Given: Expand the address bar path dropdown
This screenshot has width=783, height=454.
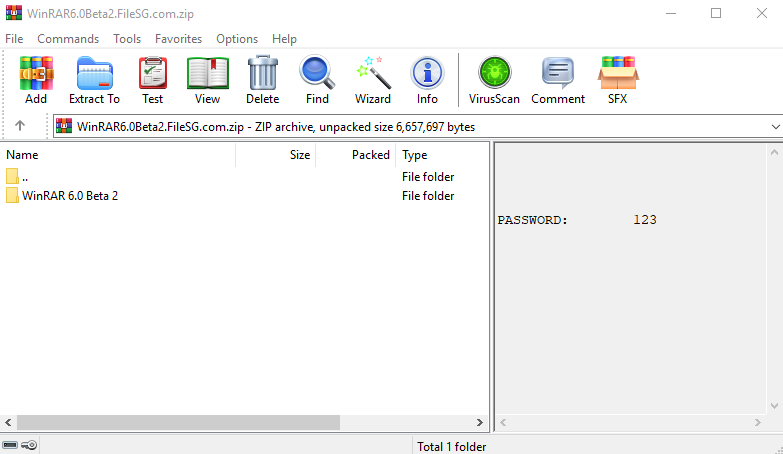Looking at the screenshot, I should (x=775, y=127).
